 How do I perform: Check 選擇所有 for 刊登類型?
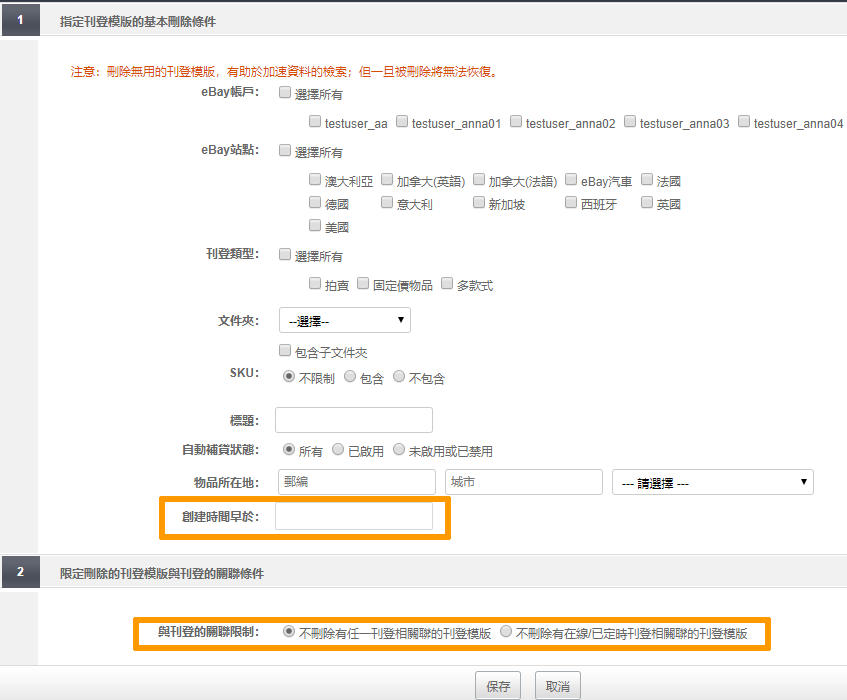[285, 254]
